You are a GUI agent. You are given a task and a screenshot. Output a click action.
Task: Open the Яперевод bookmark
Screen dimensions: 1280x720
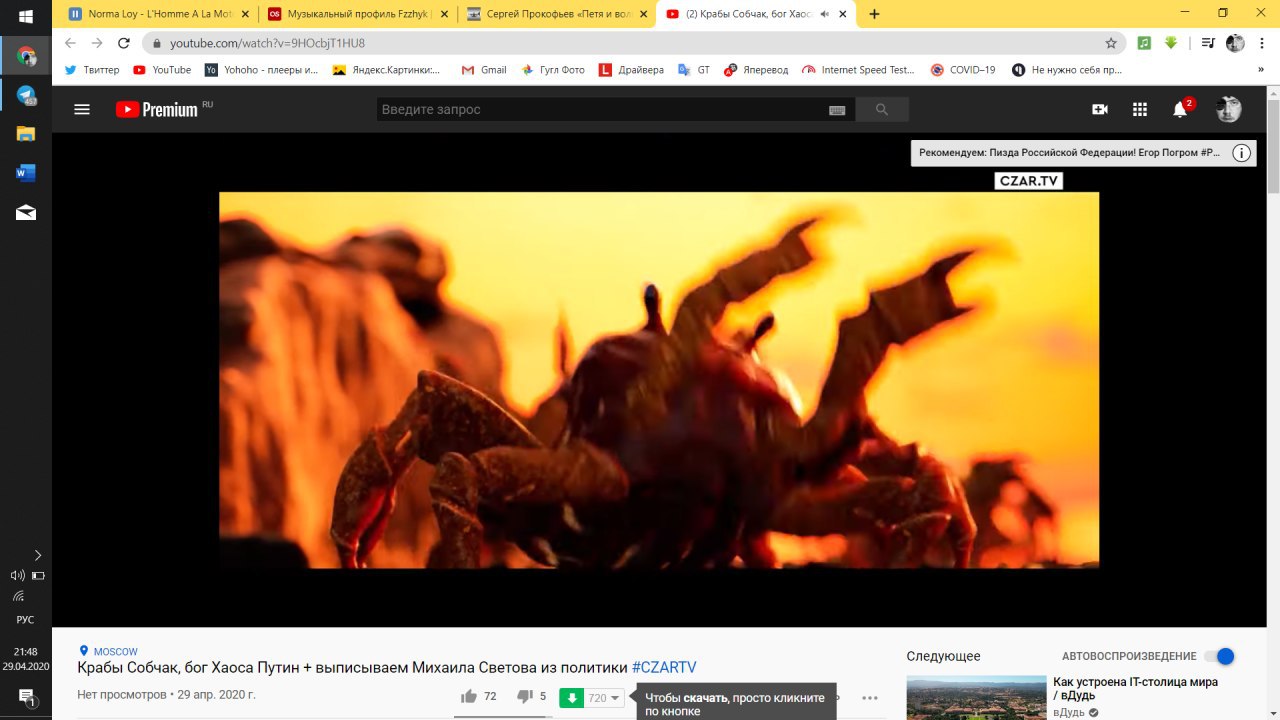click(x=756, y=70)
